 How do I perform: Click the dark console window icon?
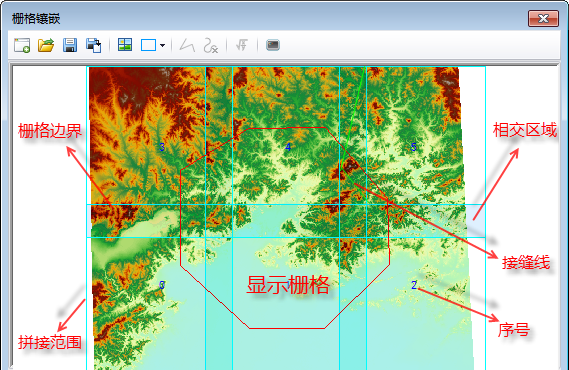point(273,45)
